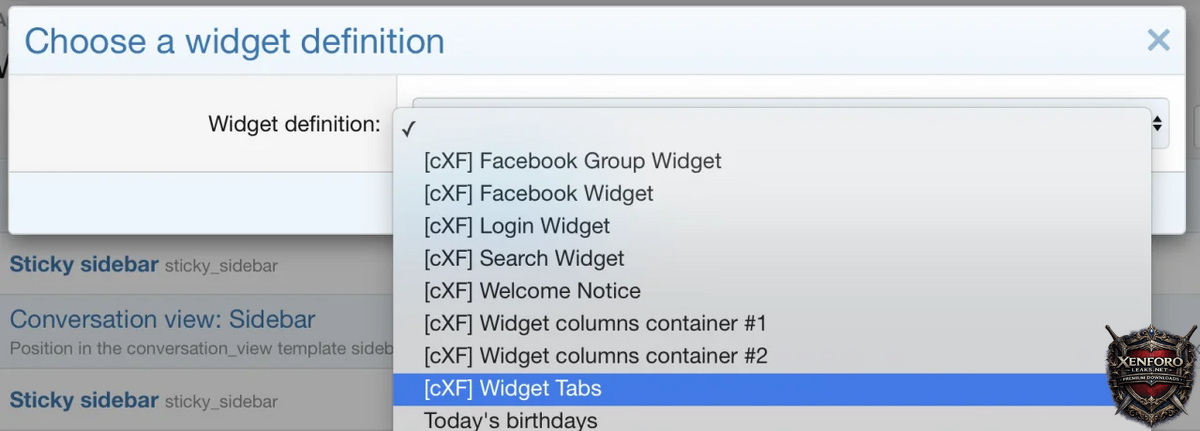Open Sticky sidebar link above Conversation view
1200x431 pixels.
[83, 265]
